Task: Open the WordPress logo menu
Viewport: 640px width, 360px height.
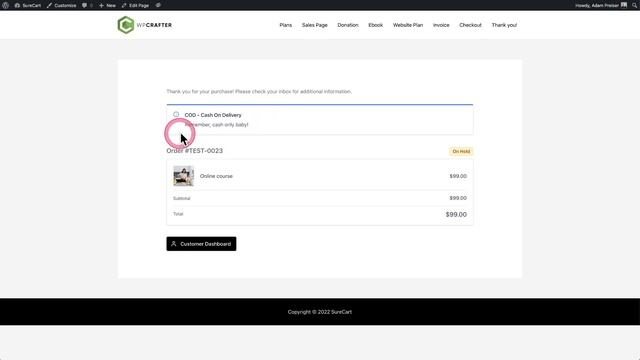Action: 6,5
